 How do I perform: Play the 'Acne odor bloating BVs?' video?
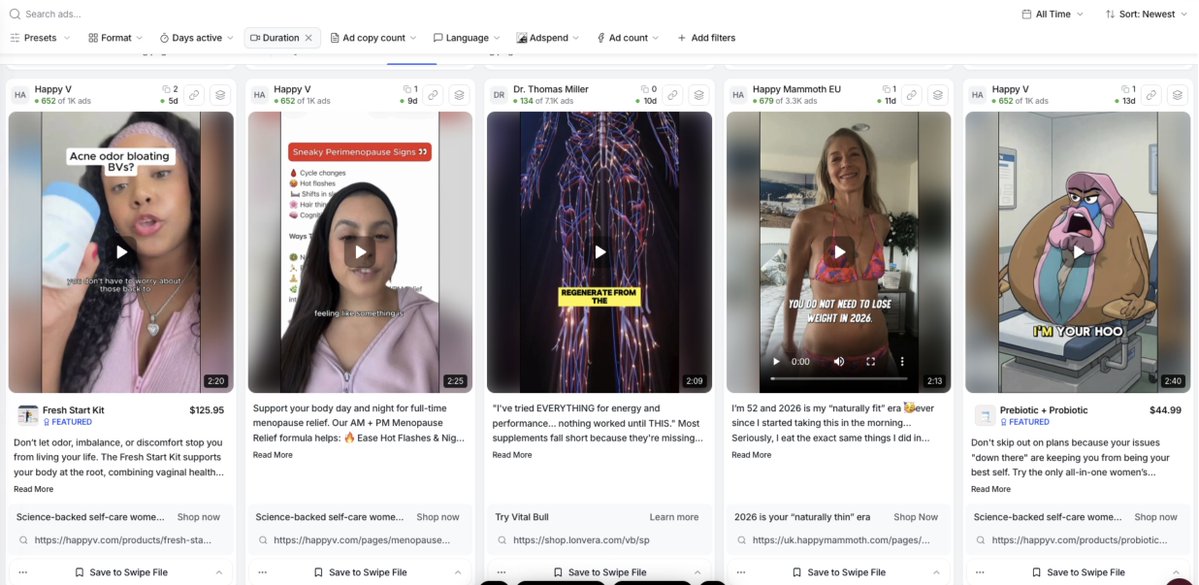click(121, 252)
